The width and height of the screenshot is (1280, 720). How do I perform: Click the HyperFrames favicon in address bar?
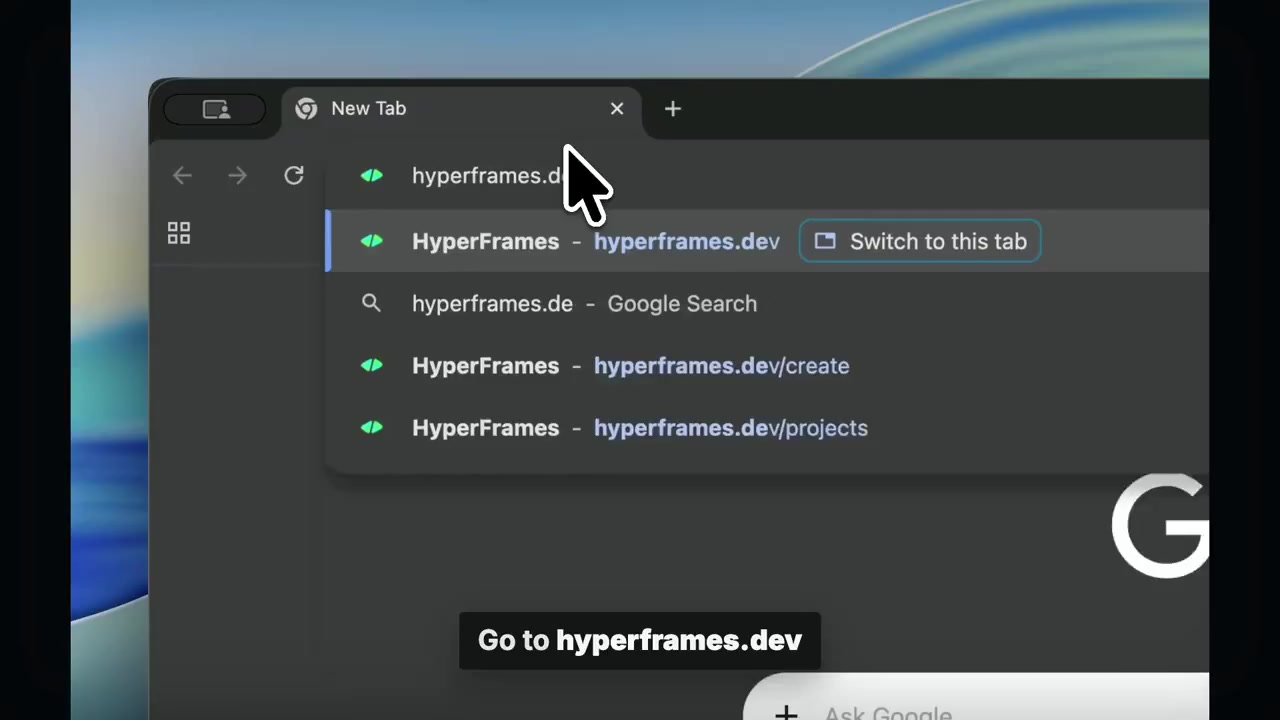372,176
